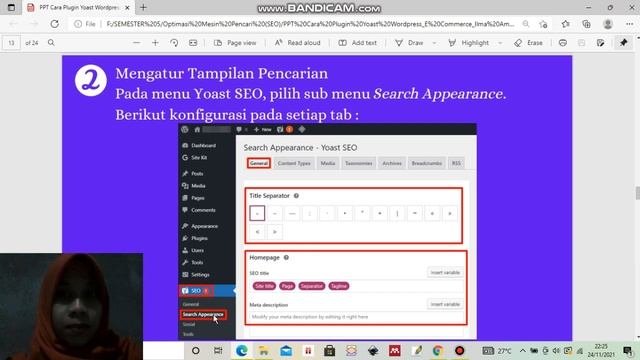640x360 pixels.
Task: Add this page to favorites
Action: (x=543, y=24)
